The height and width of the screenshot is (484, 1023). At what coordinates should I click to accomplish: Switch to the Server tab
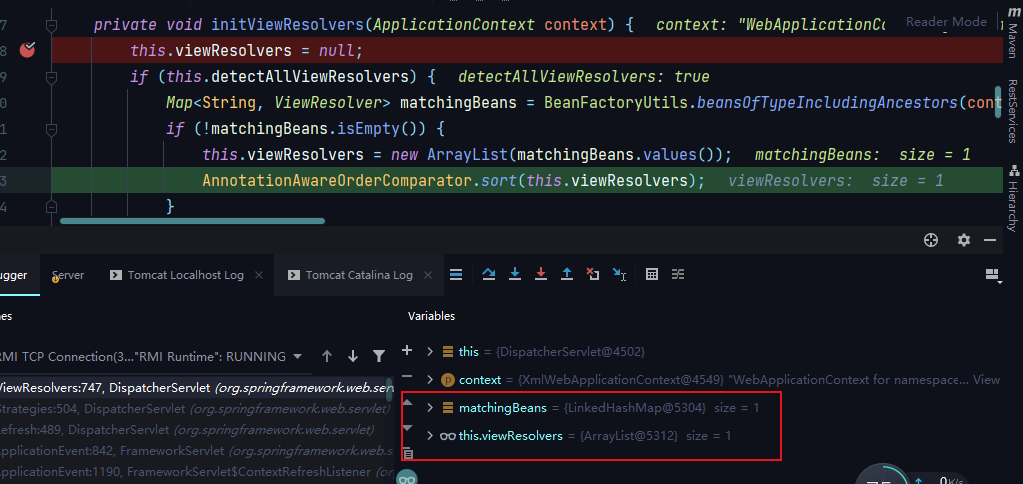point(68,275)
